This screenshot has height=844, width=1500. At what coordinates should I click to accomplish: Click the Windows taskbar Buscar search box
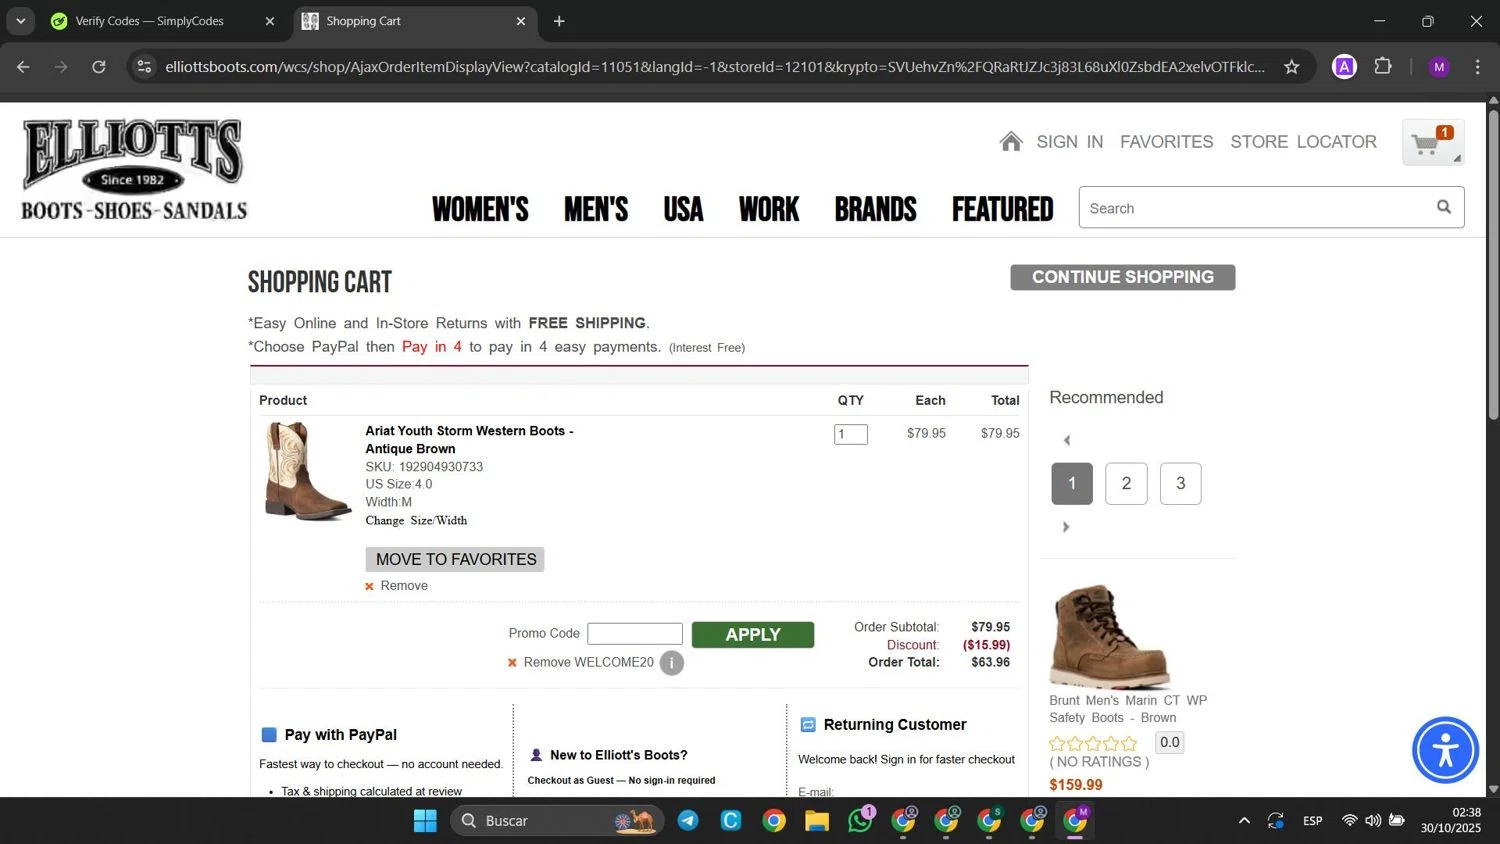pyautogui.click(x=557, y=821)
